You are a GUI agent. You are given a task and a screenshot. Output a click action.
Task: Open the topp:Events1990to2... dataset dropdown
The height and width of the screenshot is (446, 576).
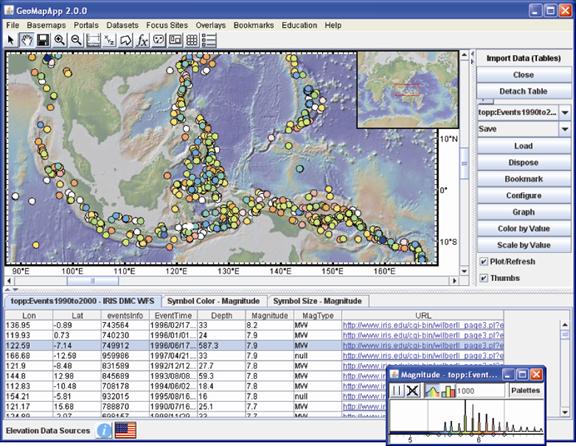(x=565, y=112)
